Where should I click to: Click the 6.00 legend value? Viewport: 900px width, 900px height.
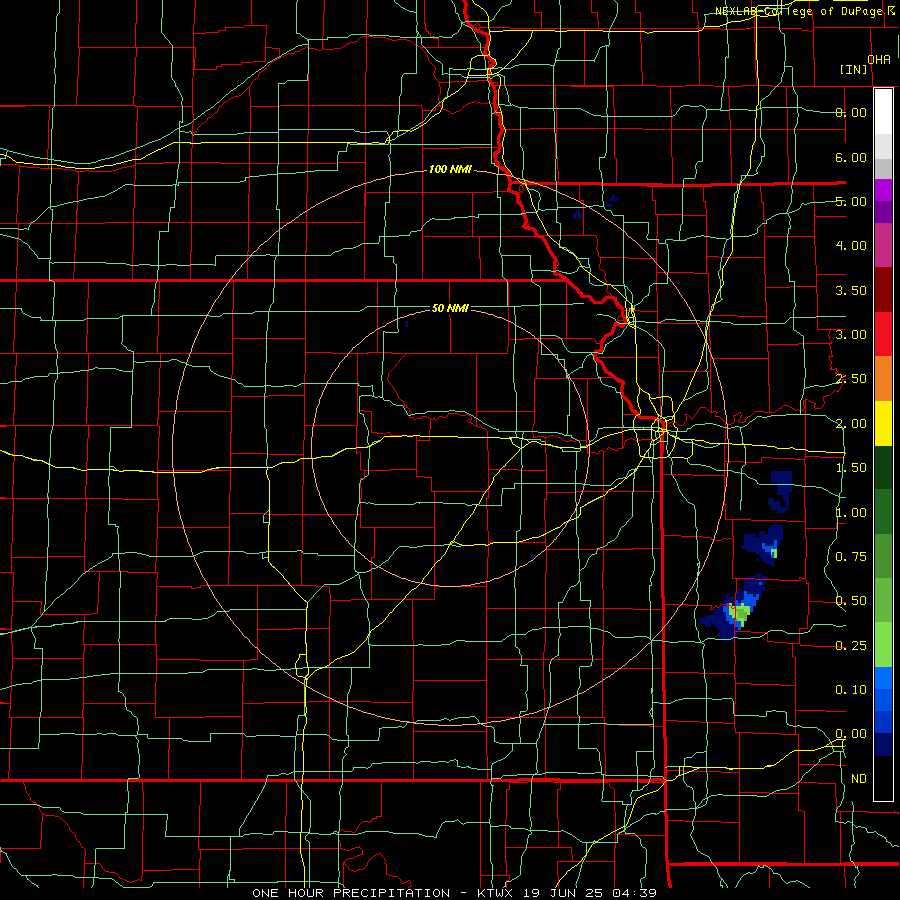point(851,157)
